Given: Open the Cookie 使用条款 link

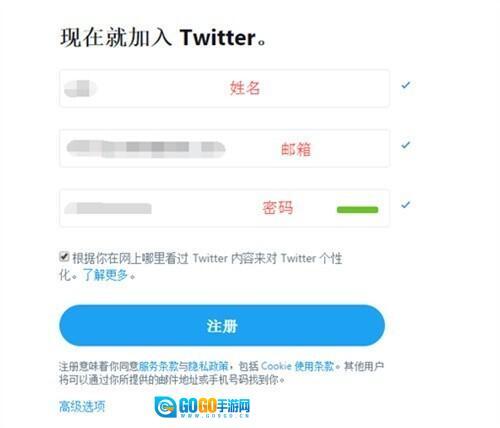Looking at the screenshot, I should point(298,366).
